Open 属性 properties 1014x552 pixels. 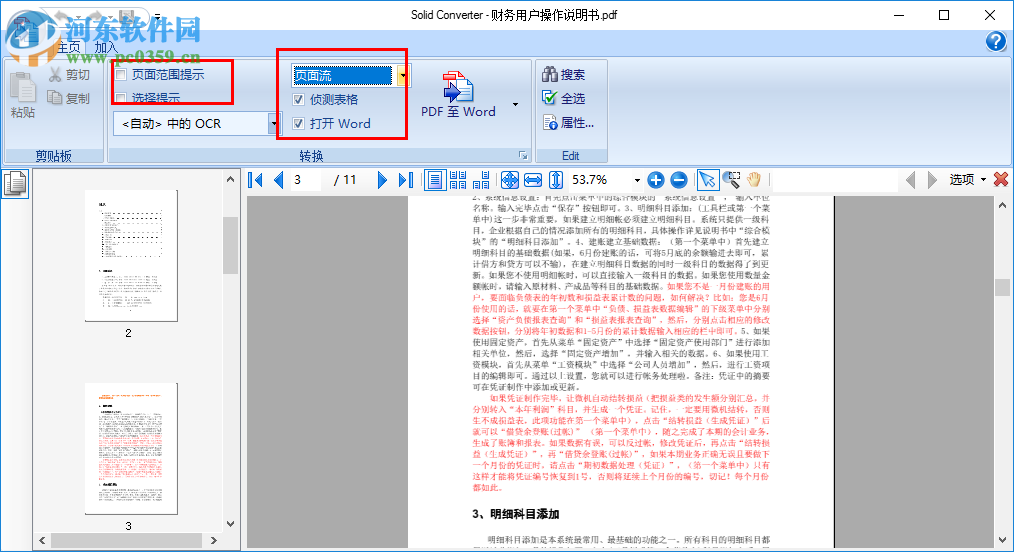click(x=568, y=122)
